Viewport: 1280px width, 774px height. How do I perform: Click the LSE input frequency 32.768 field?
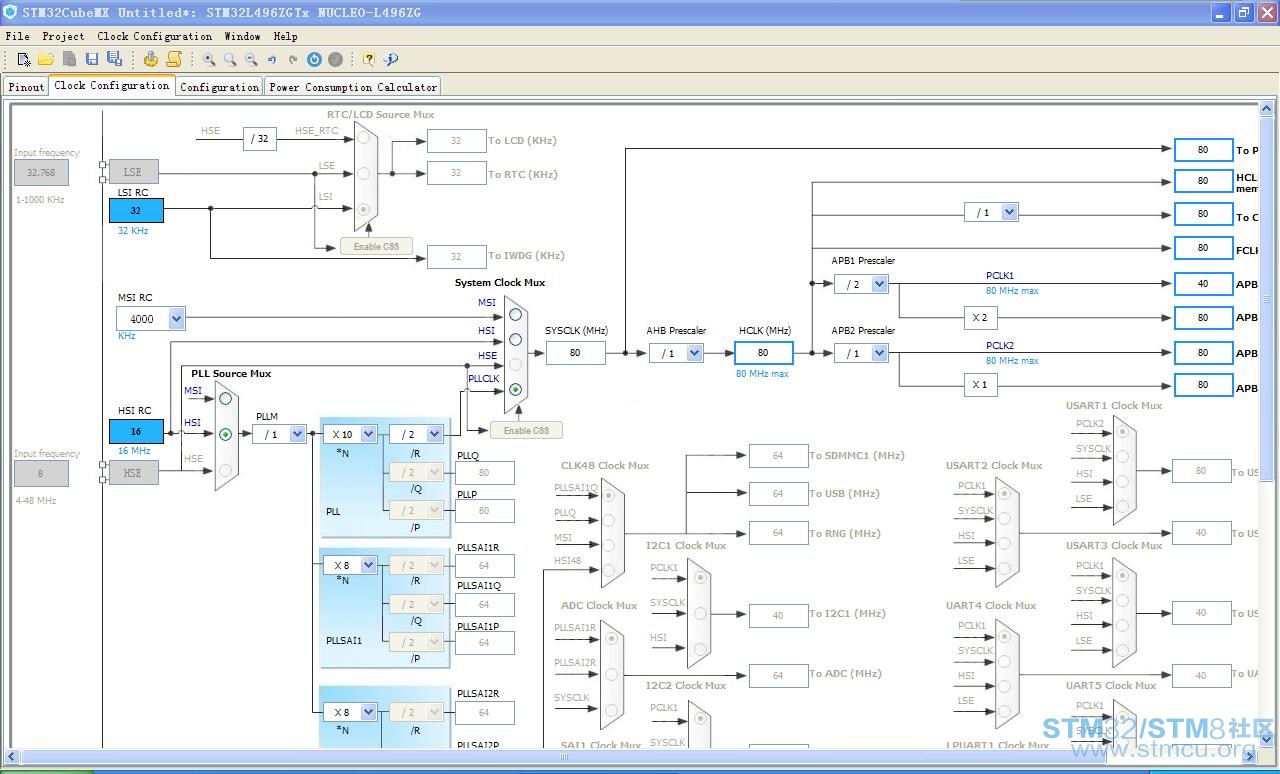coord(41,172)
